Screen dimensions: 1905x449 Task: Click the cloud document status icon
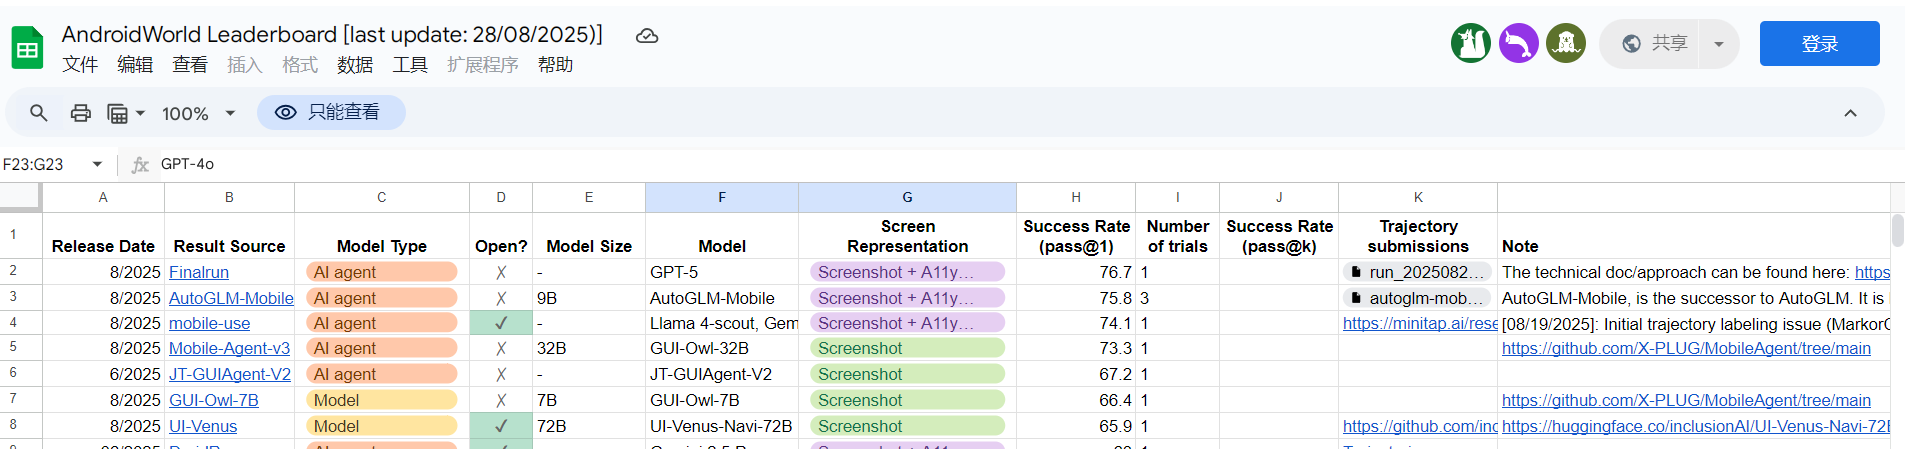coord(647,36)
